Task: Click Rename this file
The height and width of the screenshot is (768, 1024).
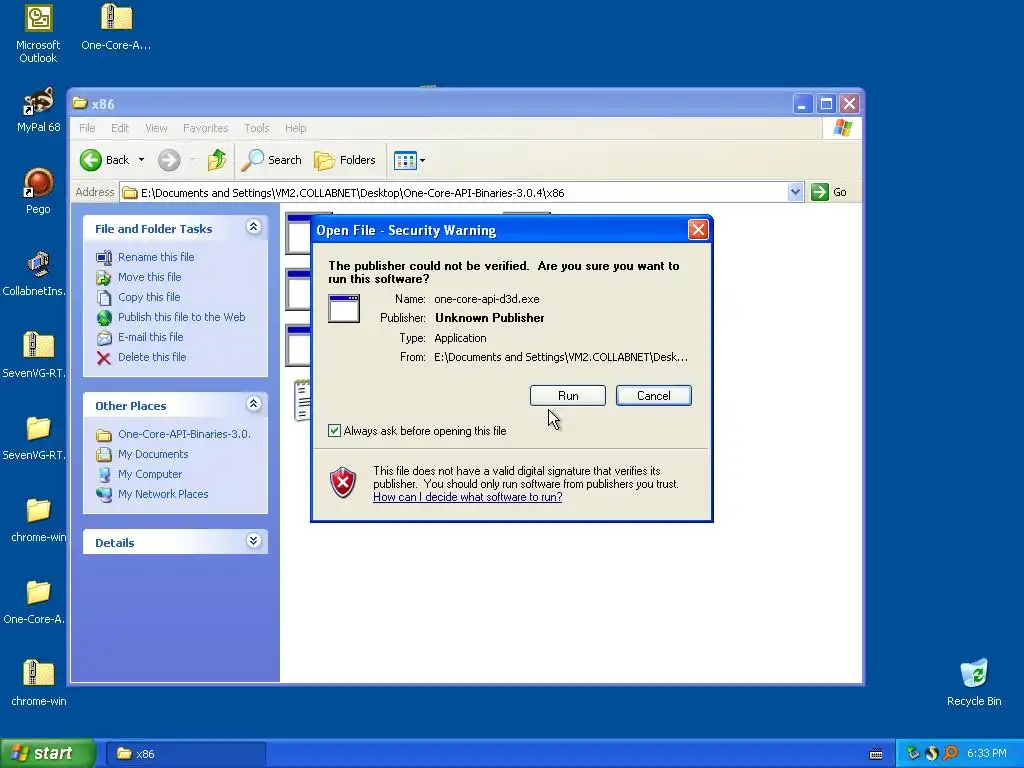Action: [156, 257]
